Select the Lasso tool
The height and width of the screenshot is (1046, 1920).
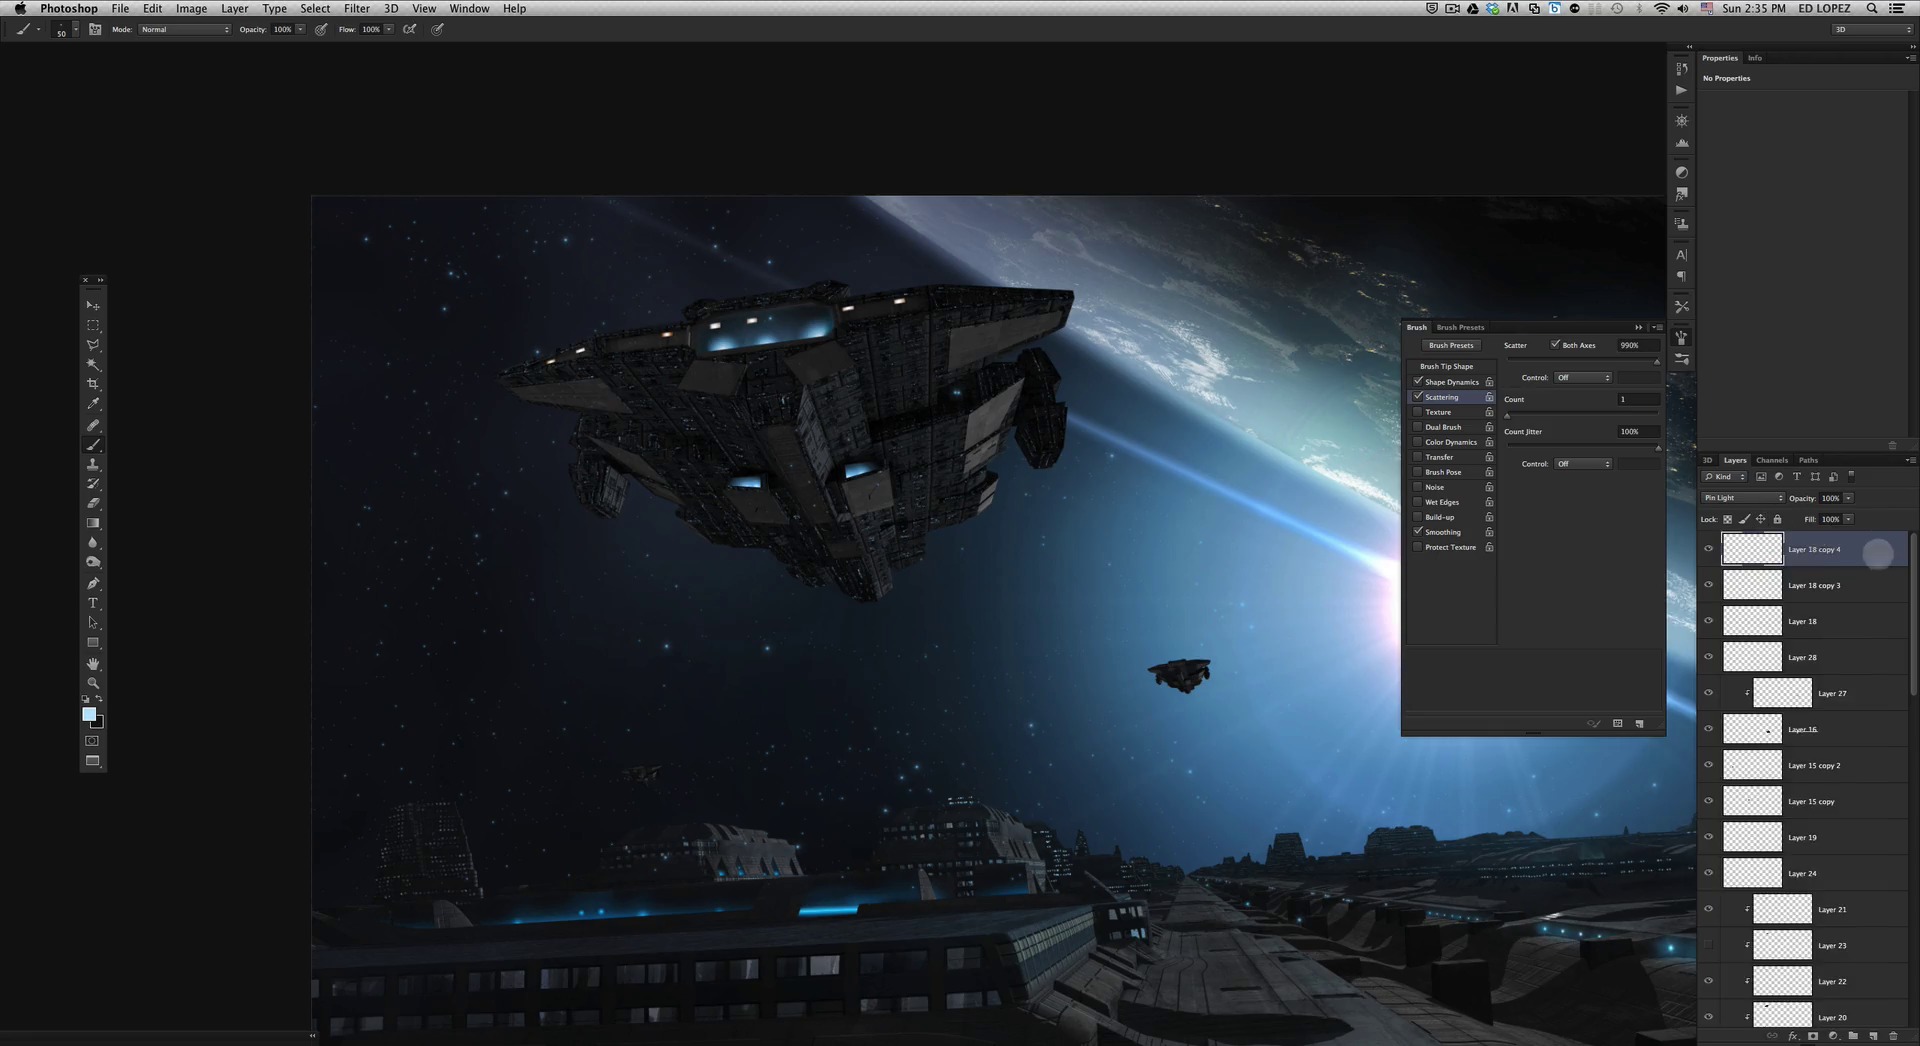pyautogui.click(x=93, y=345)
